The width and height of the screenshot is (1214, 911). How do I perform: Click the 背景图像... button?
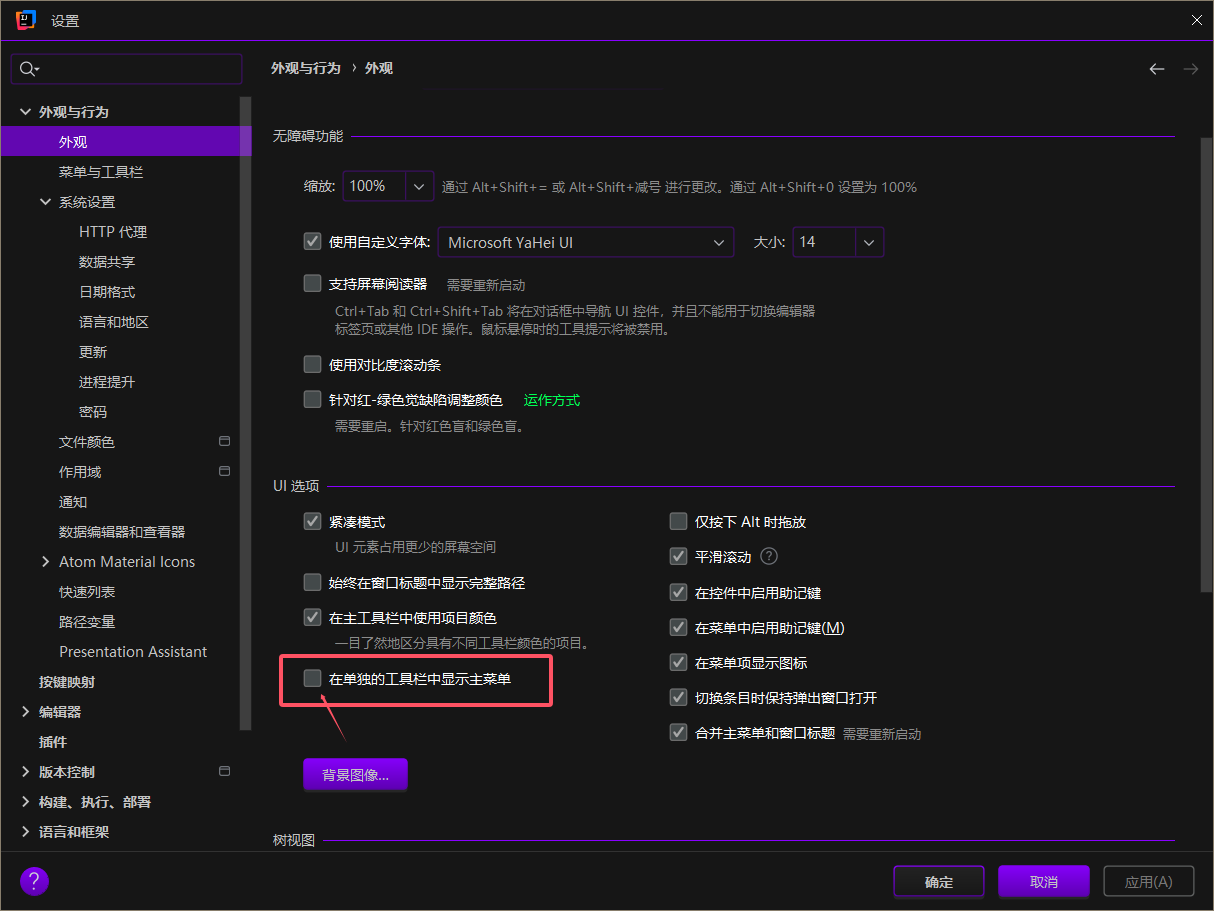(355, 775)
